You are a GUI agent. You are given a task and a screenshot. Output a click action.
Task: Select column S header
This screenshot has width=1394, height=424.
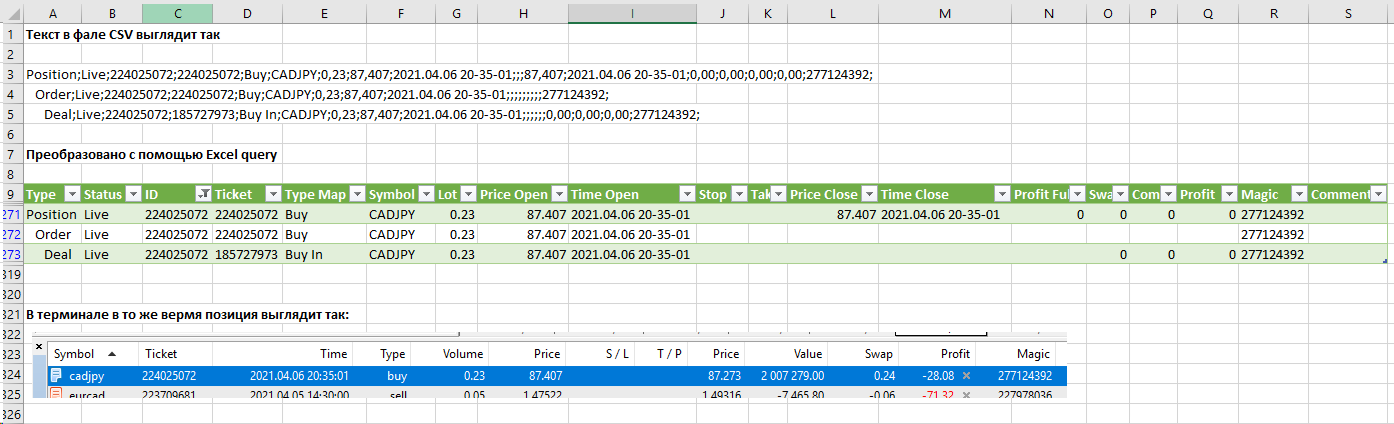(1349, 13)
